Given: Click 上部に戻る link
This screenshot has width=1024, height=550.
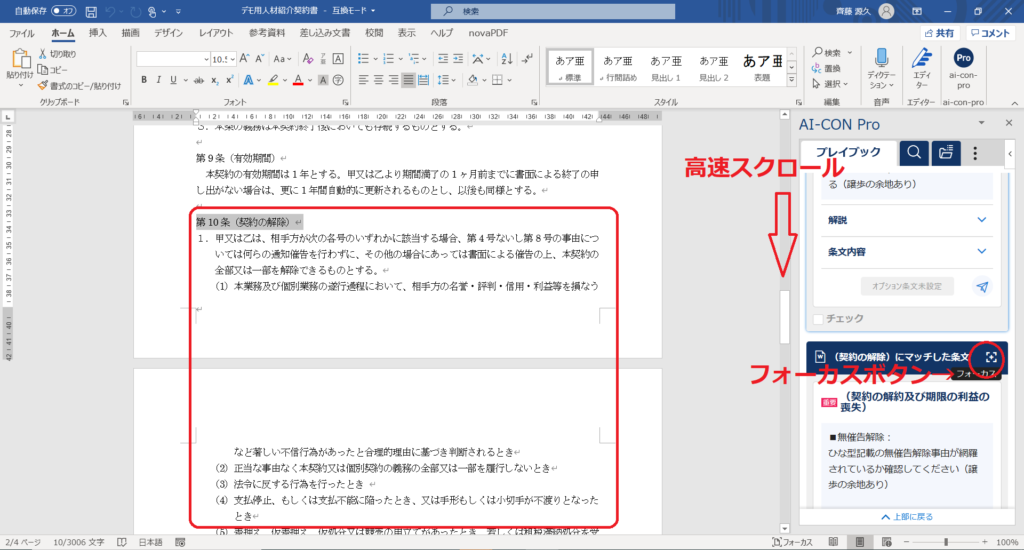Looking at the screenshot, I should (907, 517).
